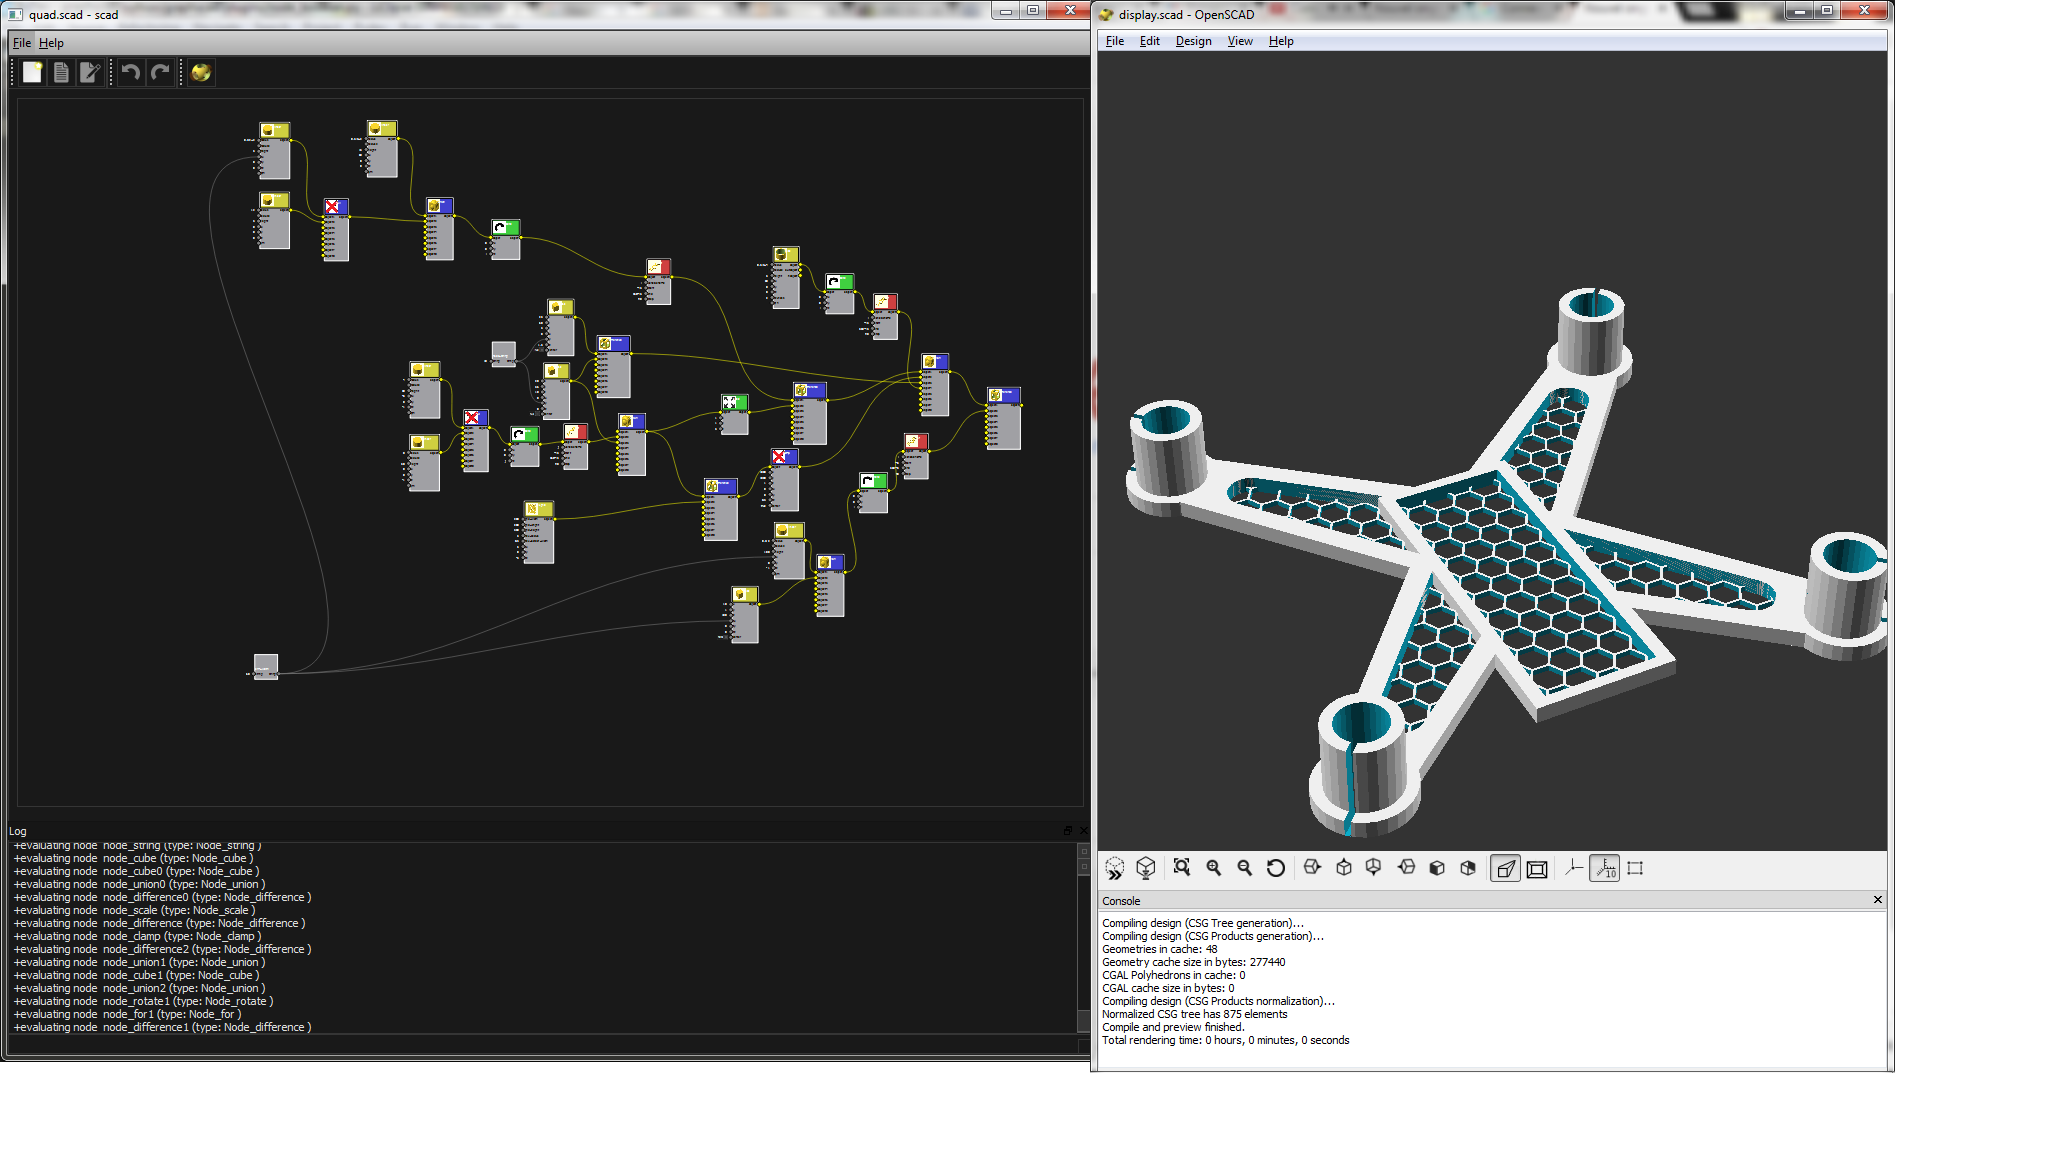The image size is (2048, 1152).
Task: Open the Design menu in OpenSCAD
Action: pyautogui.click(x=1193, y=41)
